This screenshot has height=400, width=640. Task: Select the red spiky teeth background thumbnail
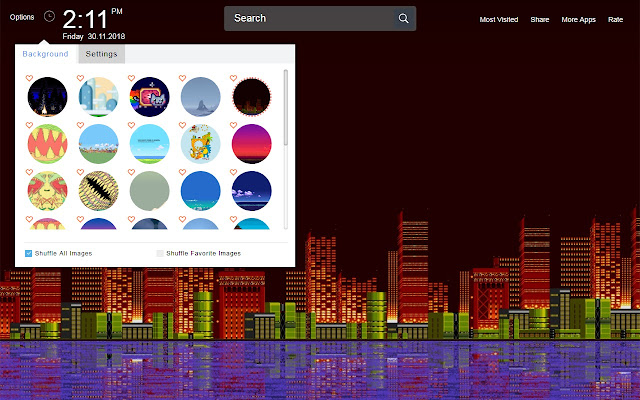click(47, 144)
